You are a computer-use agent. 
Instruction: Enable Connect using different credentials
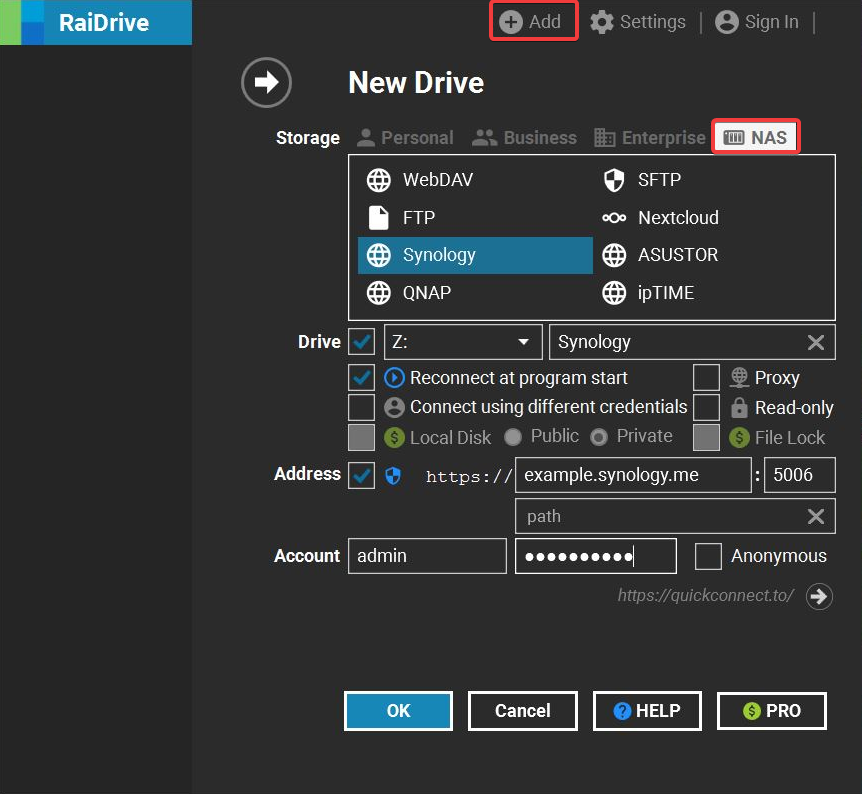pyautogui.click(x=361, y=407)
